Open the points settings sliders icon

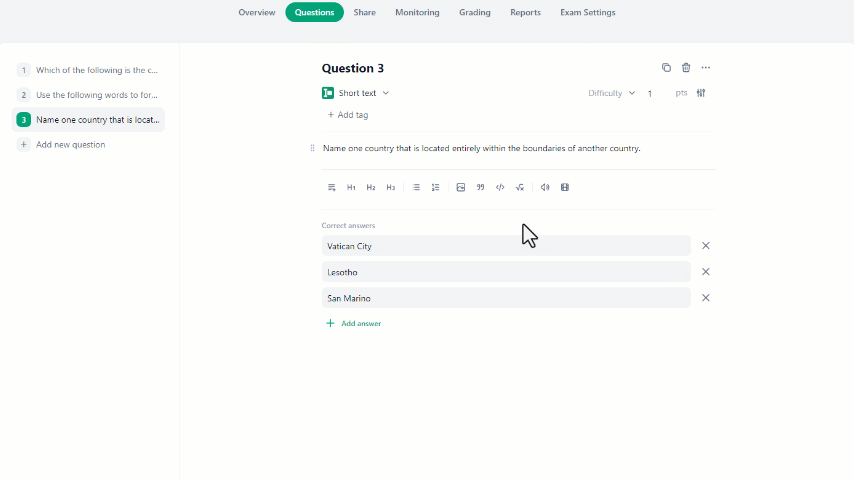click(x=701, y=93)
